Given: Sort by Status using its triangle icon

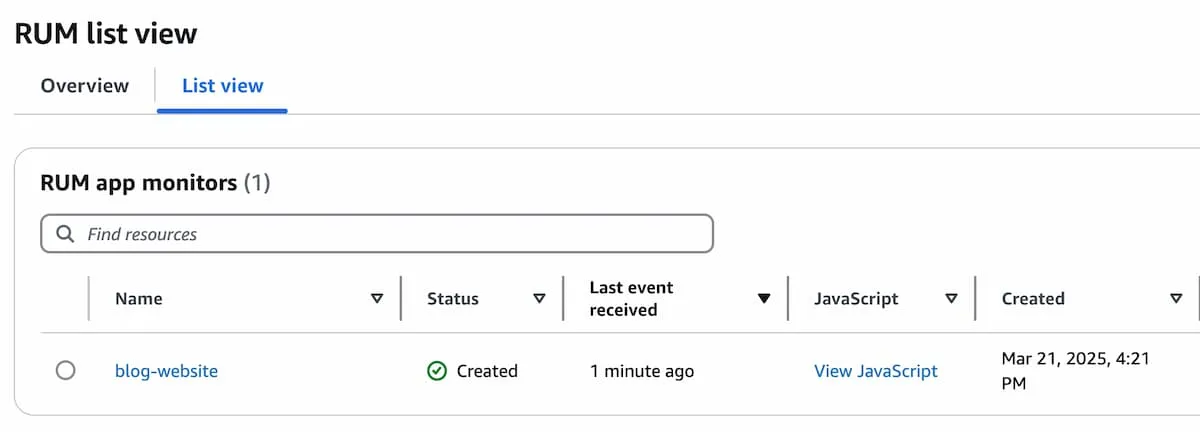Looking at the screenshot, I should click(539, 299).
